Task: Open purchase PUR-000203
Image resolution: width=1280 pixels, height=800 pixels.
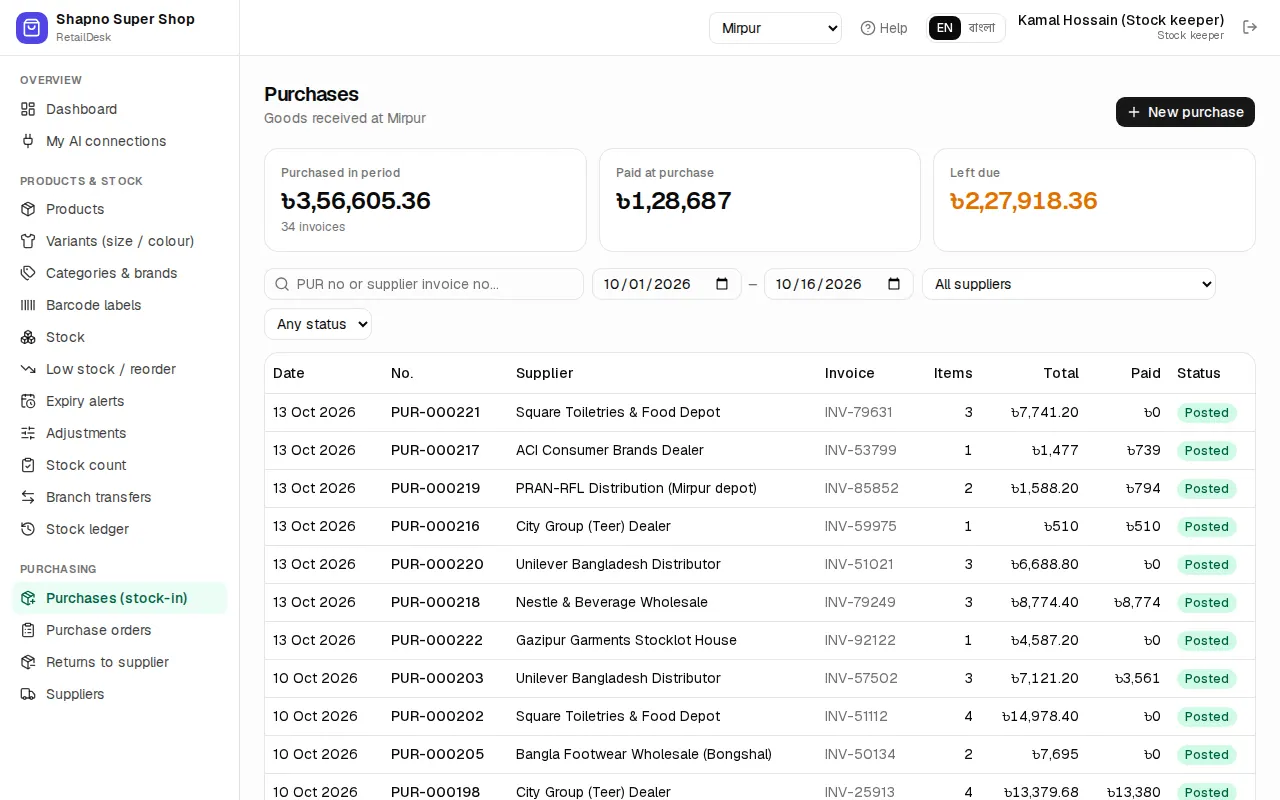Action: click(x=437, y=678)
